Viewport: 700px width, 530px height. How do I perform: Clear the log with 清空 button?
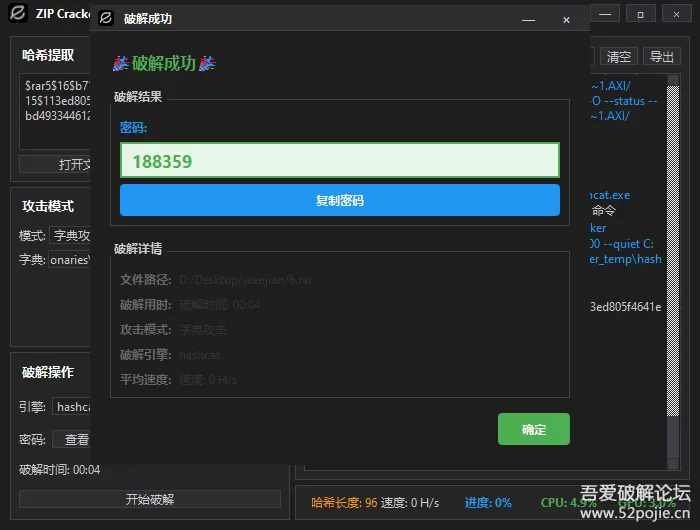(619, 57)
